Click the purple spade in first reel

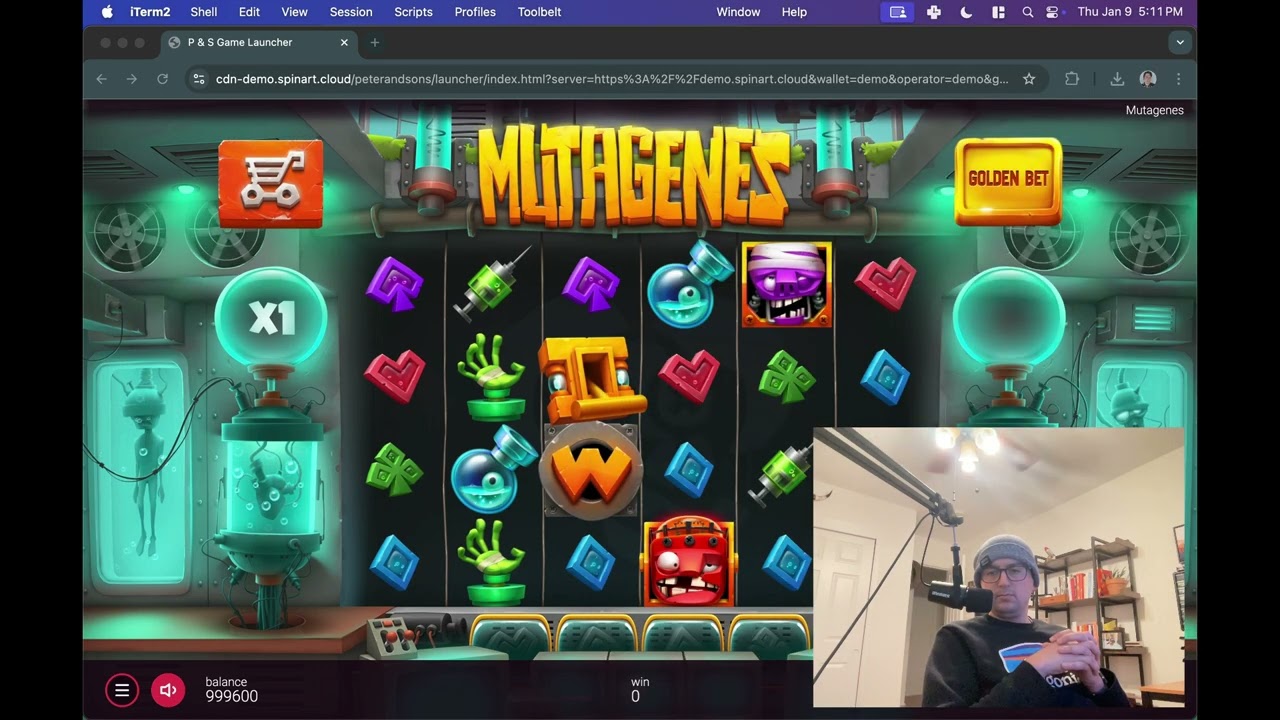coord(395,284)
